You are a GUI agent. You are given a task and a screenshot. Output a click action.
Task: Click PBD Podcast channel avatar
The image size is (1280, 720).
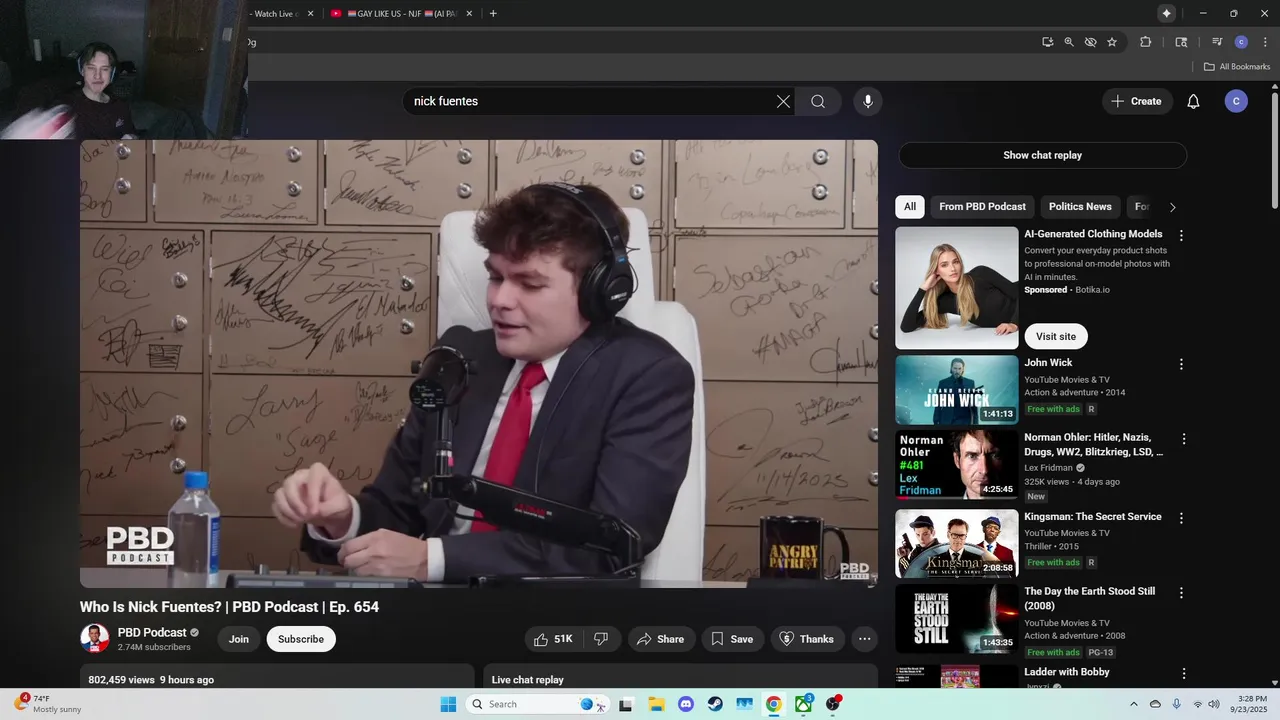pyautogui.click(x=95, y=639)
